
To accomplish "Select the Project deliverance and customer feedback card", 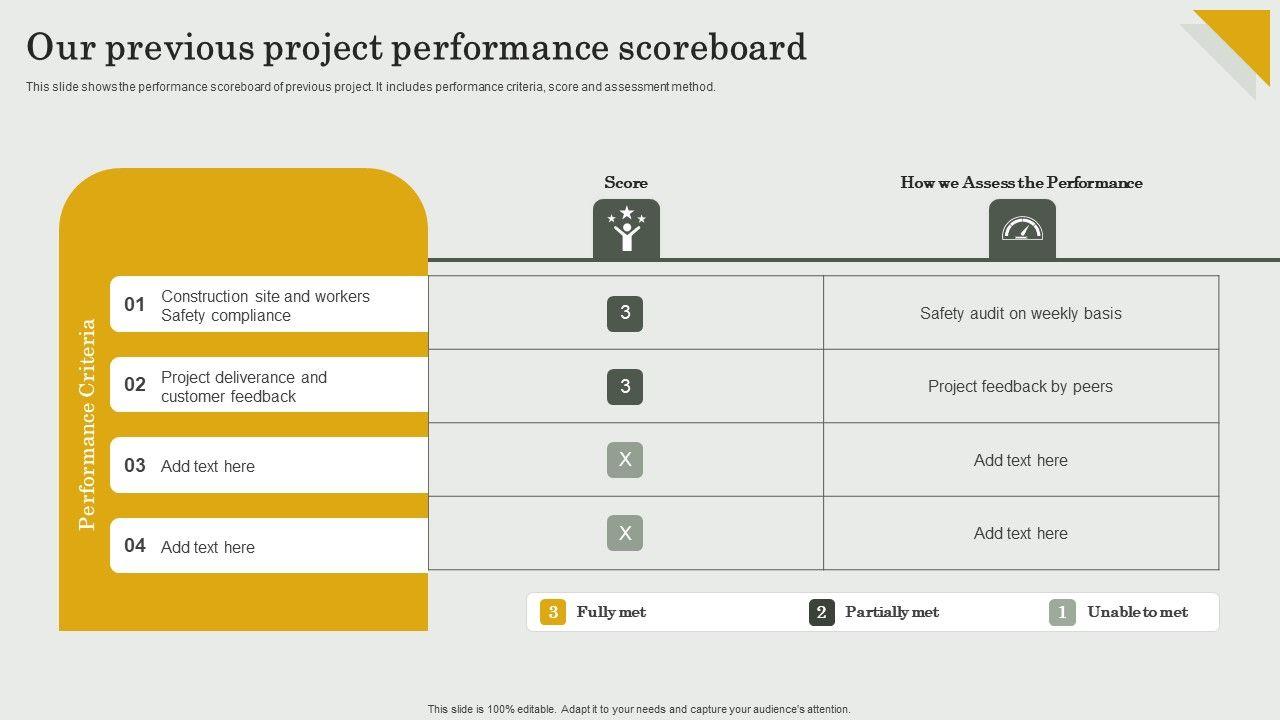I will 268,386.
